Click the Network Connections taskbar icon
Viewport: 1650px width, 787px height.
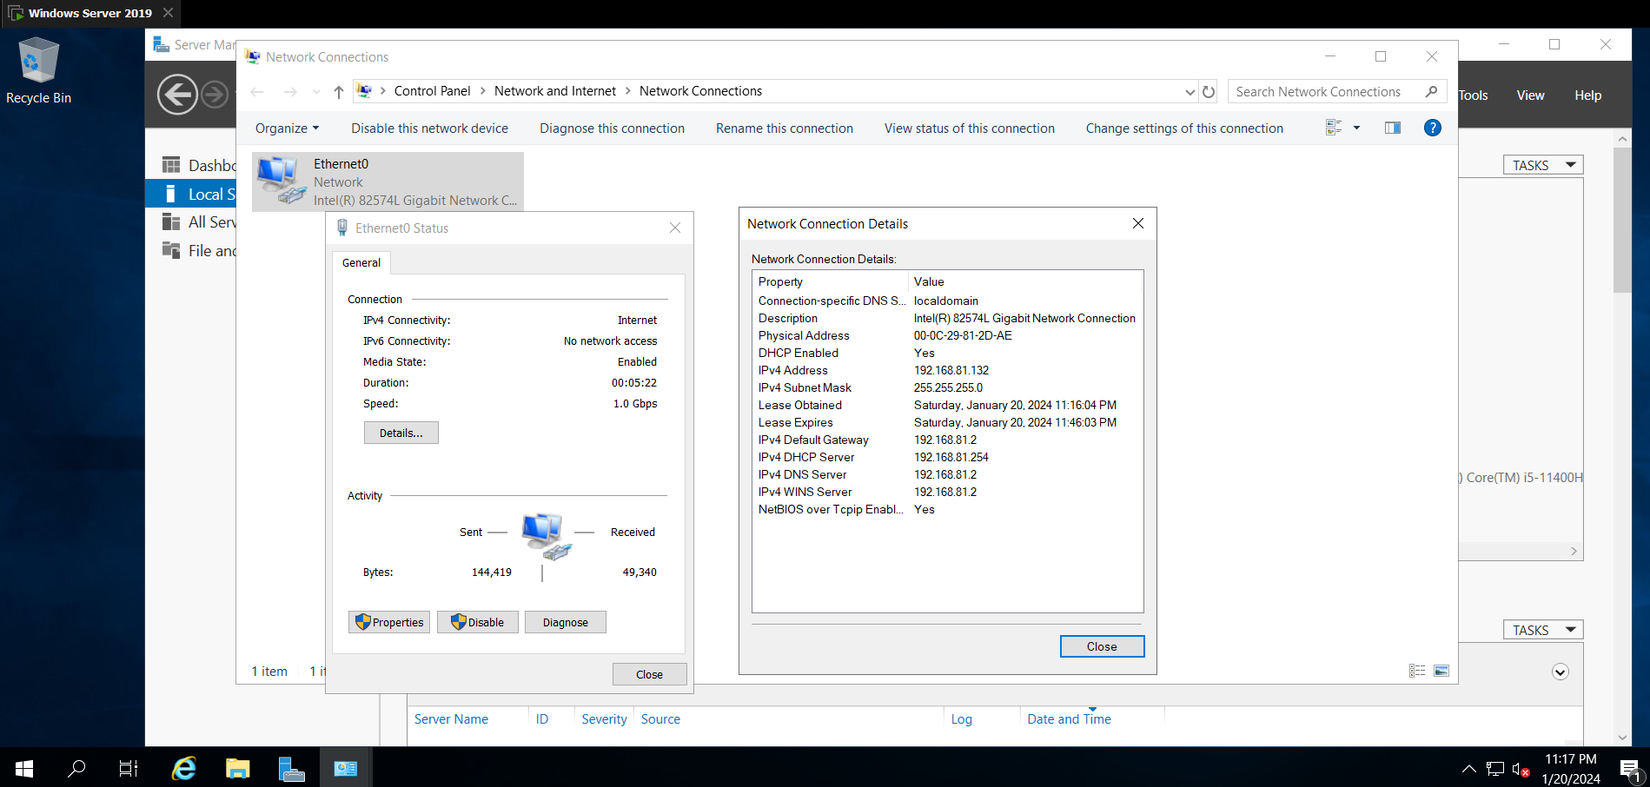[x=346, y=768]
